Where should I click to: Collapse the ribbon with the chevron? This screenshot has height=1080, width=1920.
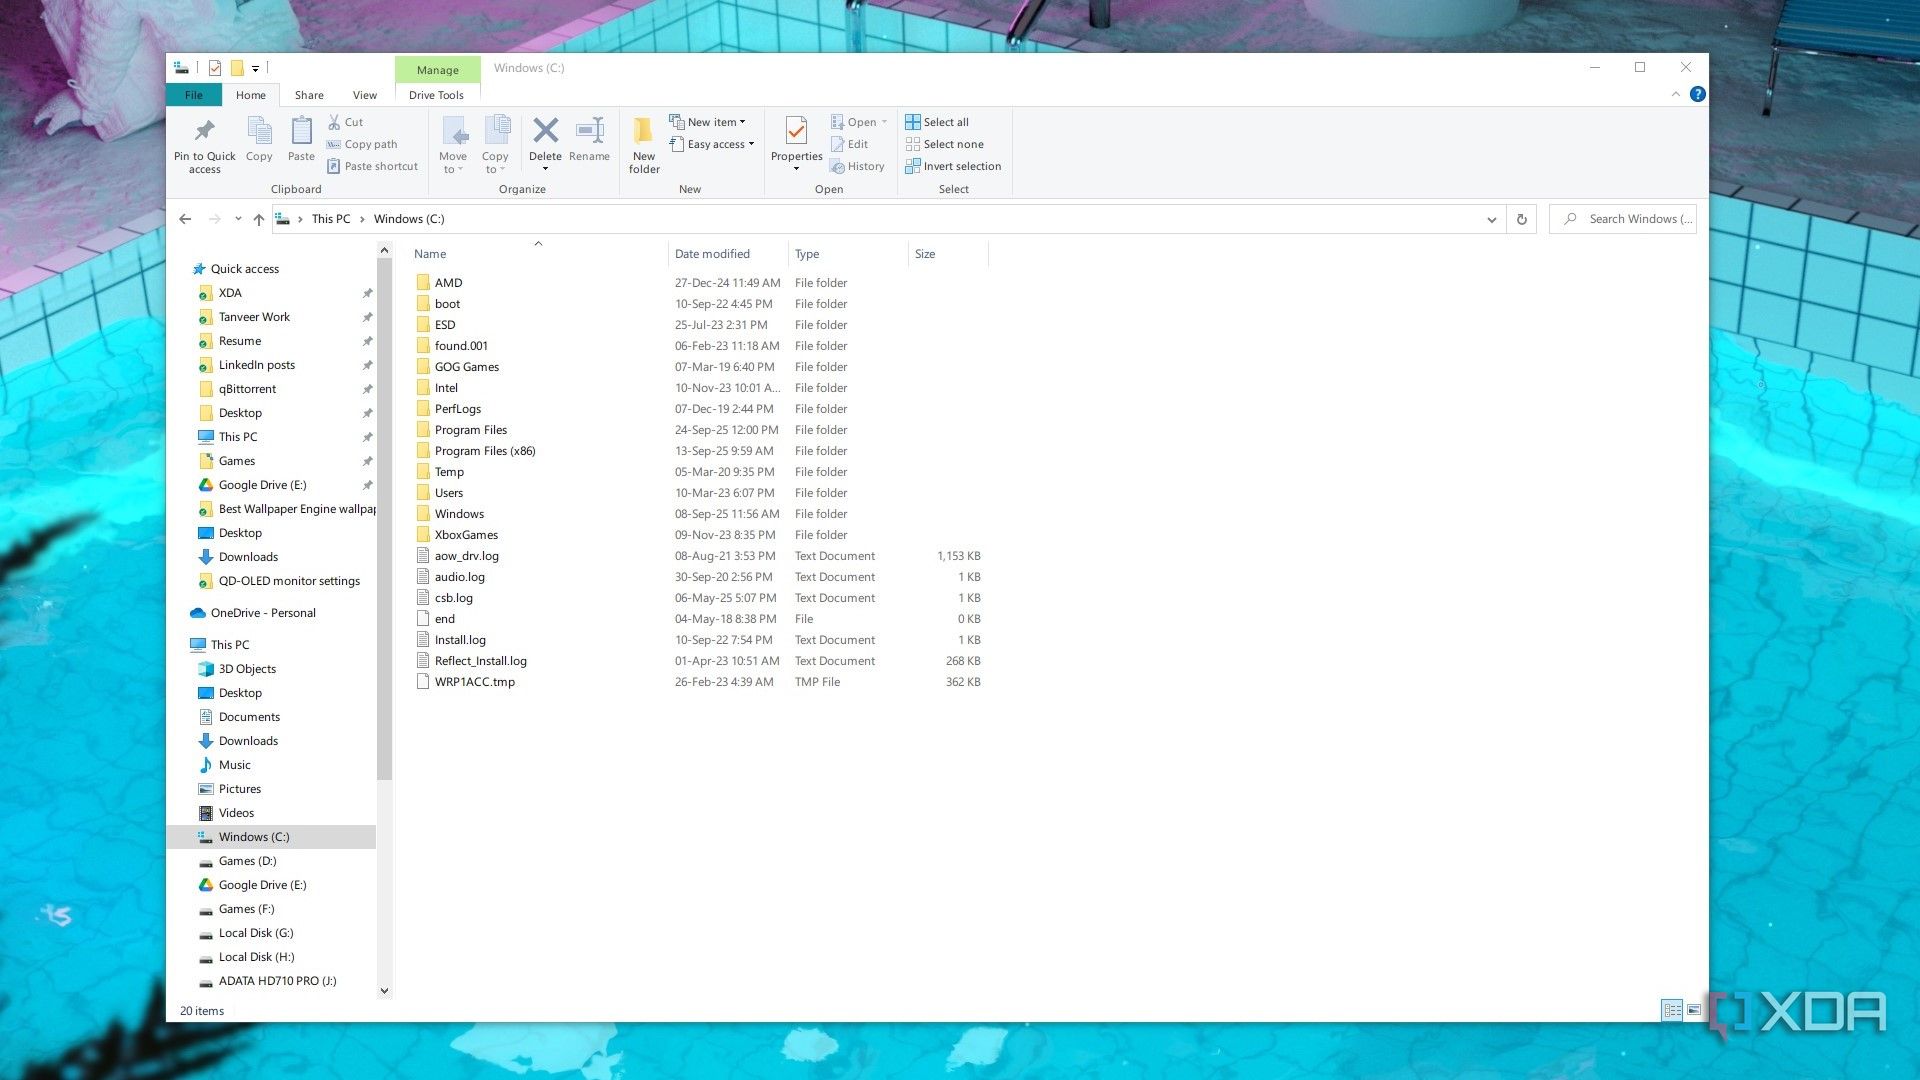[1676, 94]
